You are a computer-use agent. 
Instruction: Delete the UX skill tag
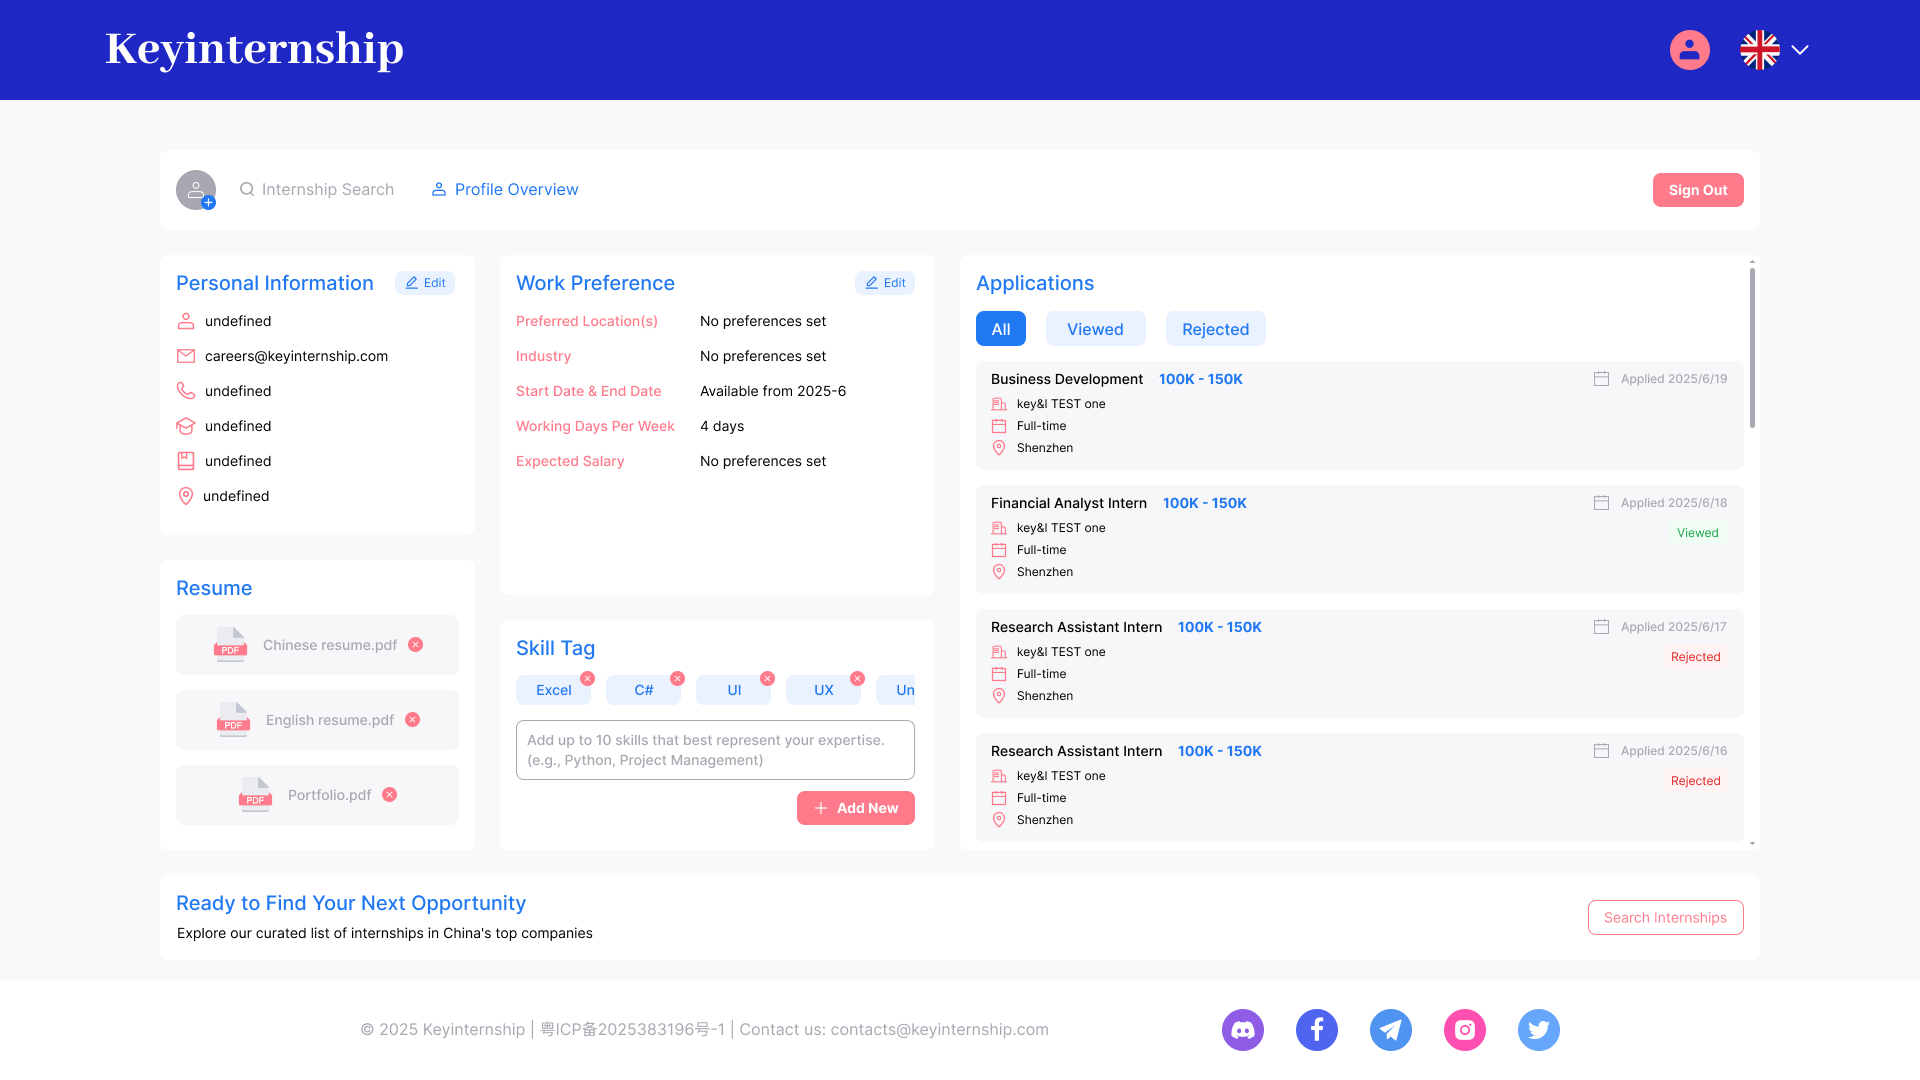click(858, 677)
